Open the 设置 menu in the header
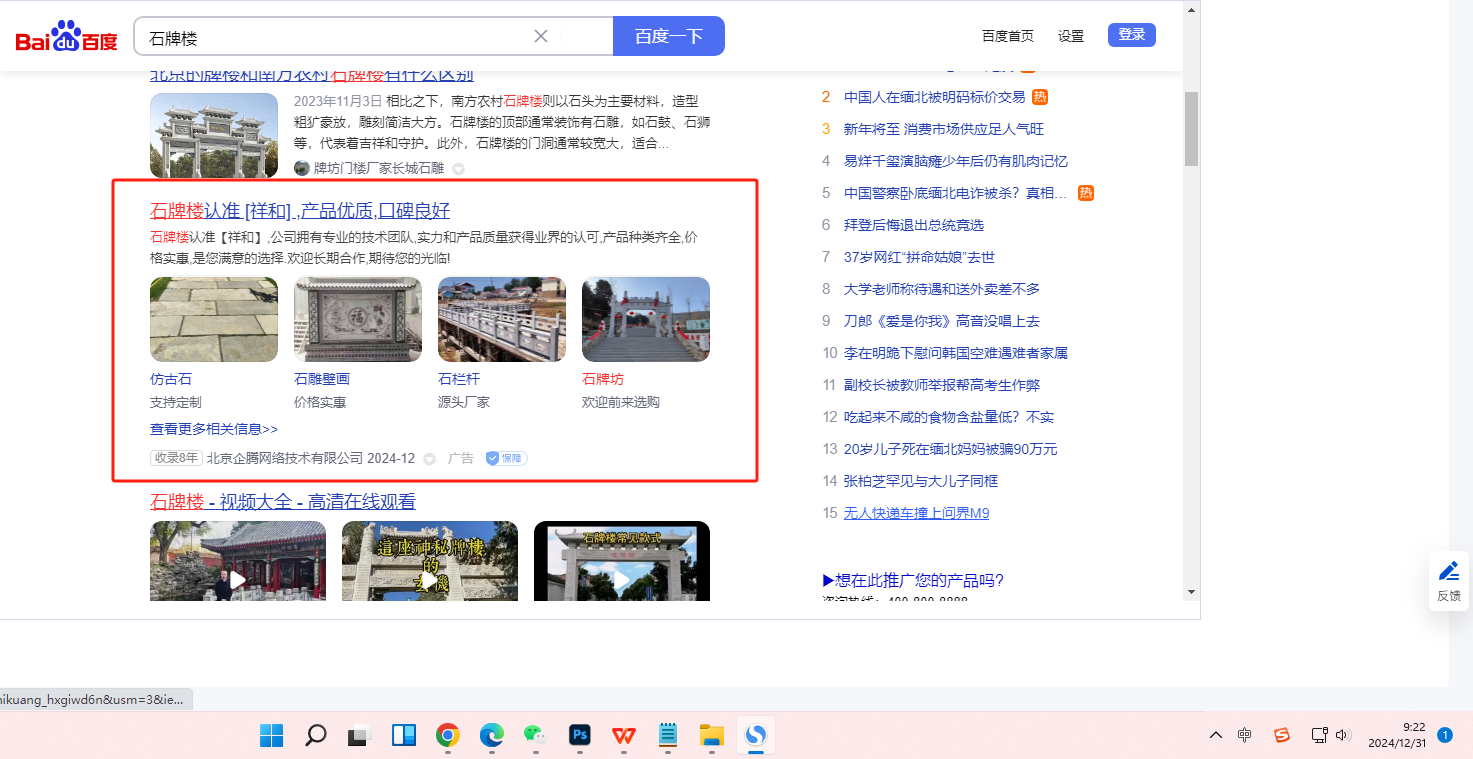 [x=1071, y=36]
